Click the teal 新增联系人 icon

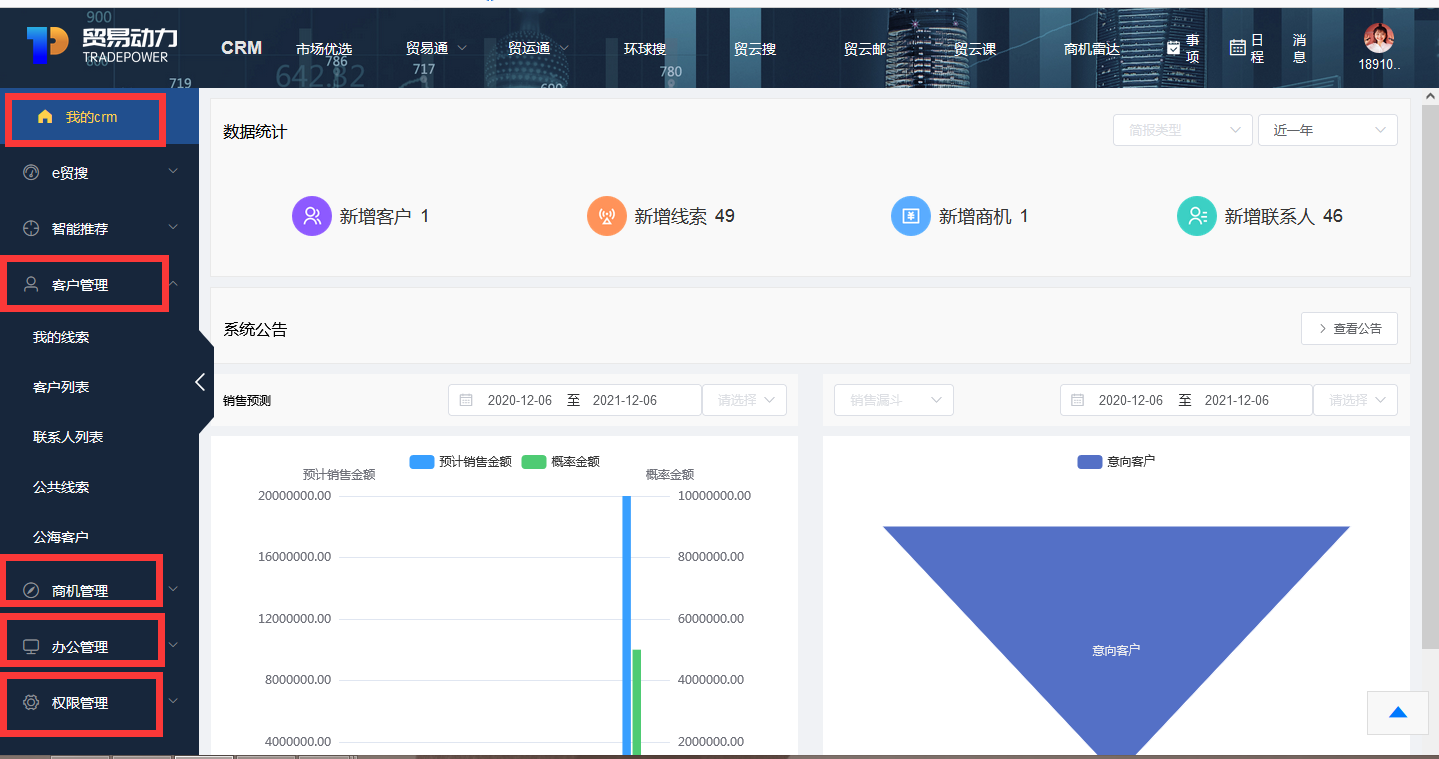1196,216
